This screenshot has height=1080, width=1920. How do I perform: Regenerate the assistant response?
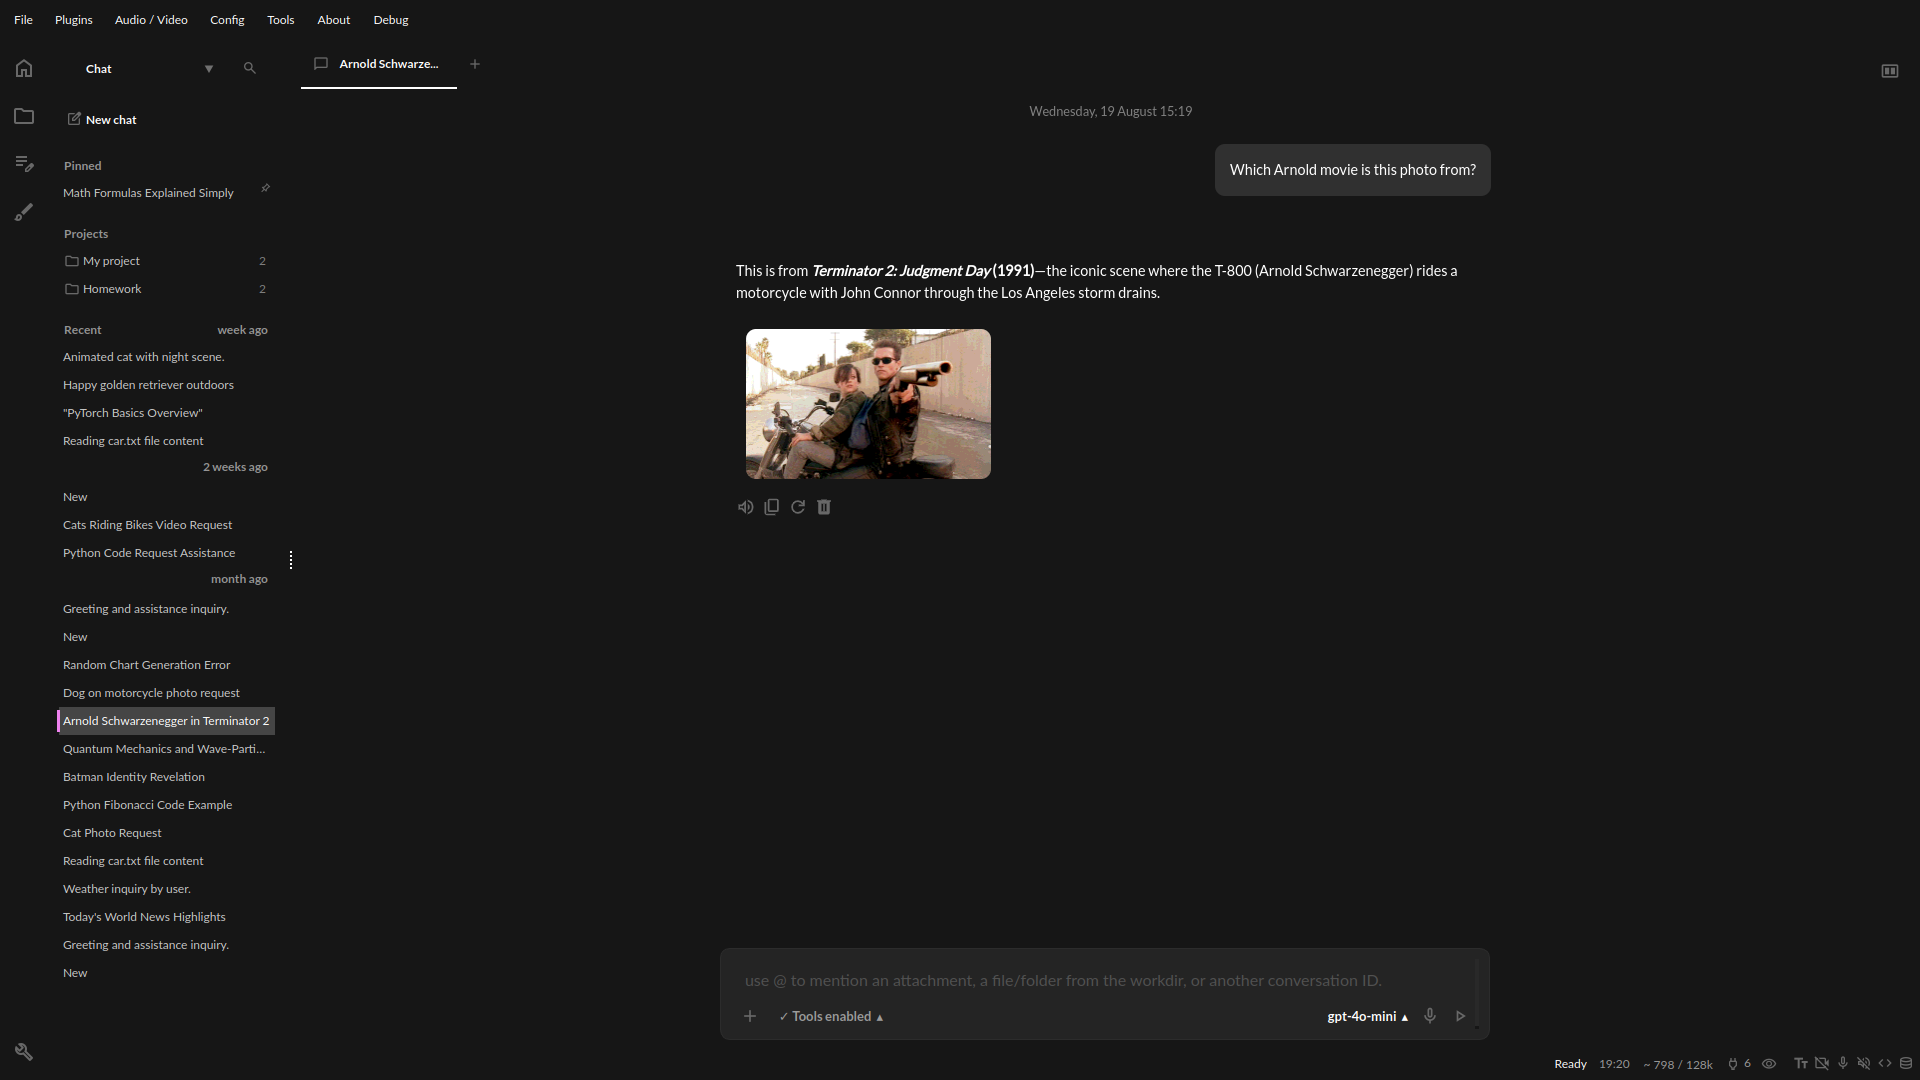point(798,507)
